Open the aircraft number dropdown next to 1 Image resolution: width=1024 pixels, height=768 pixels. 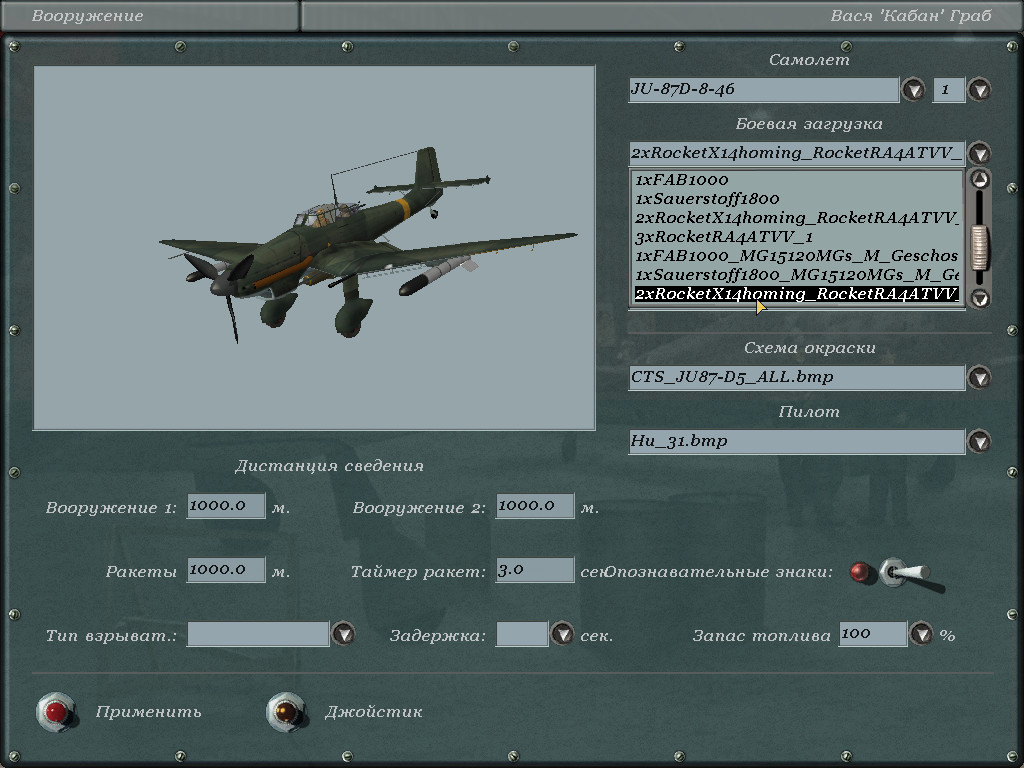[979, 89]
